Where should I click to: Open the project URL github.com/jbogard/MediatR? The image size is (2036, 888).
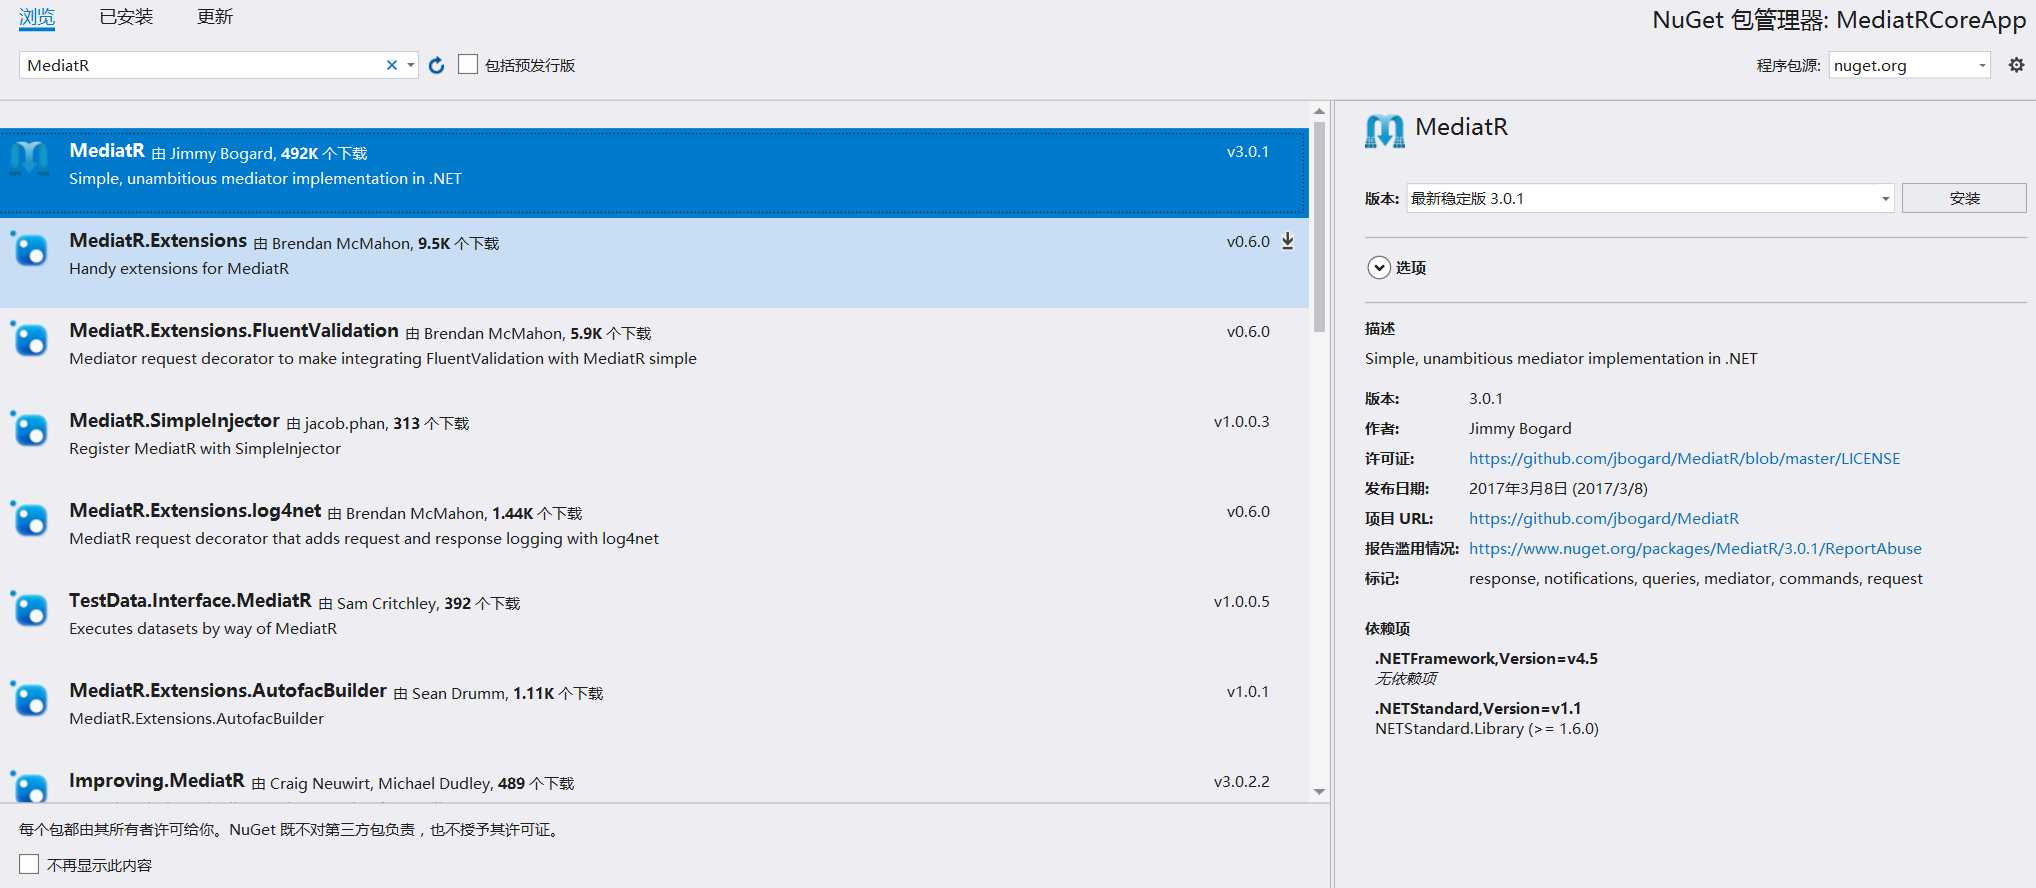pos(1604,518)
